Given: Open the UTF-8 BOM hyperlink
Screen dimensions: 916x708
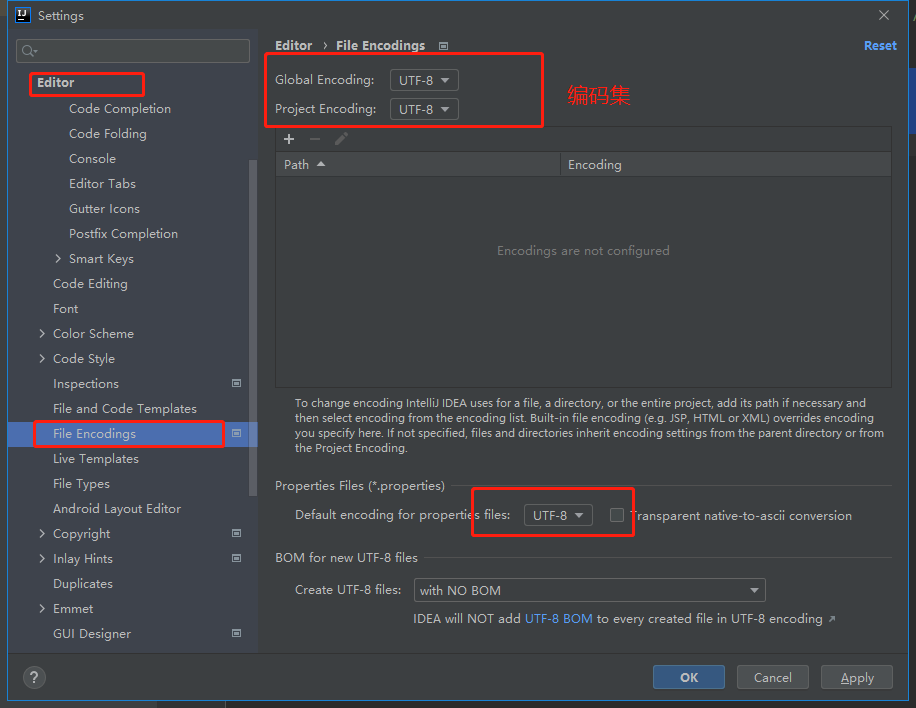Looking at the screenshot, I should coord(558,619).
